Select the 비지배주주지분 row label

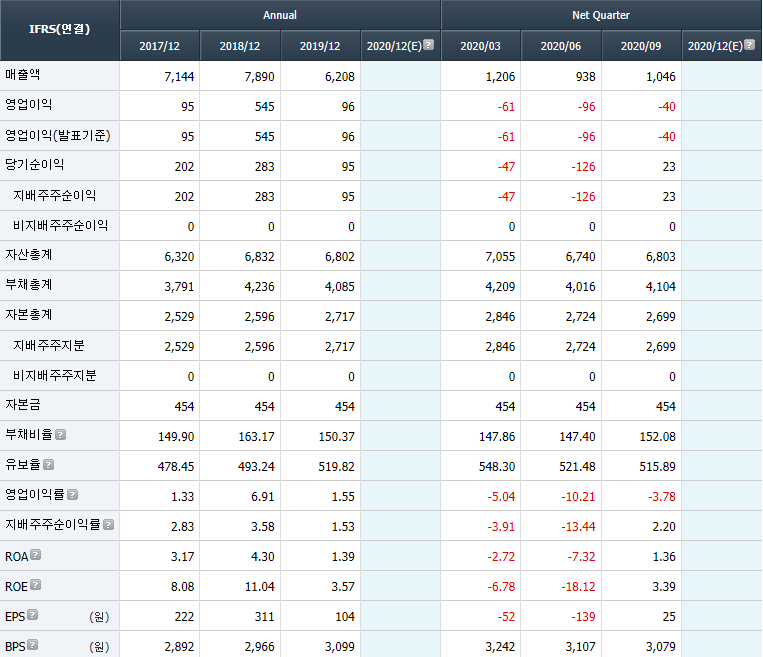[x=54, y=375]
